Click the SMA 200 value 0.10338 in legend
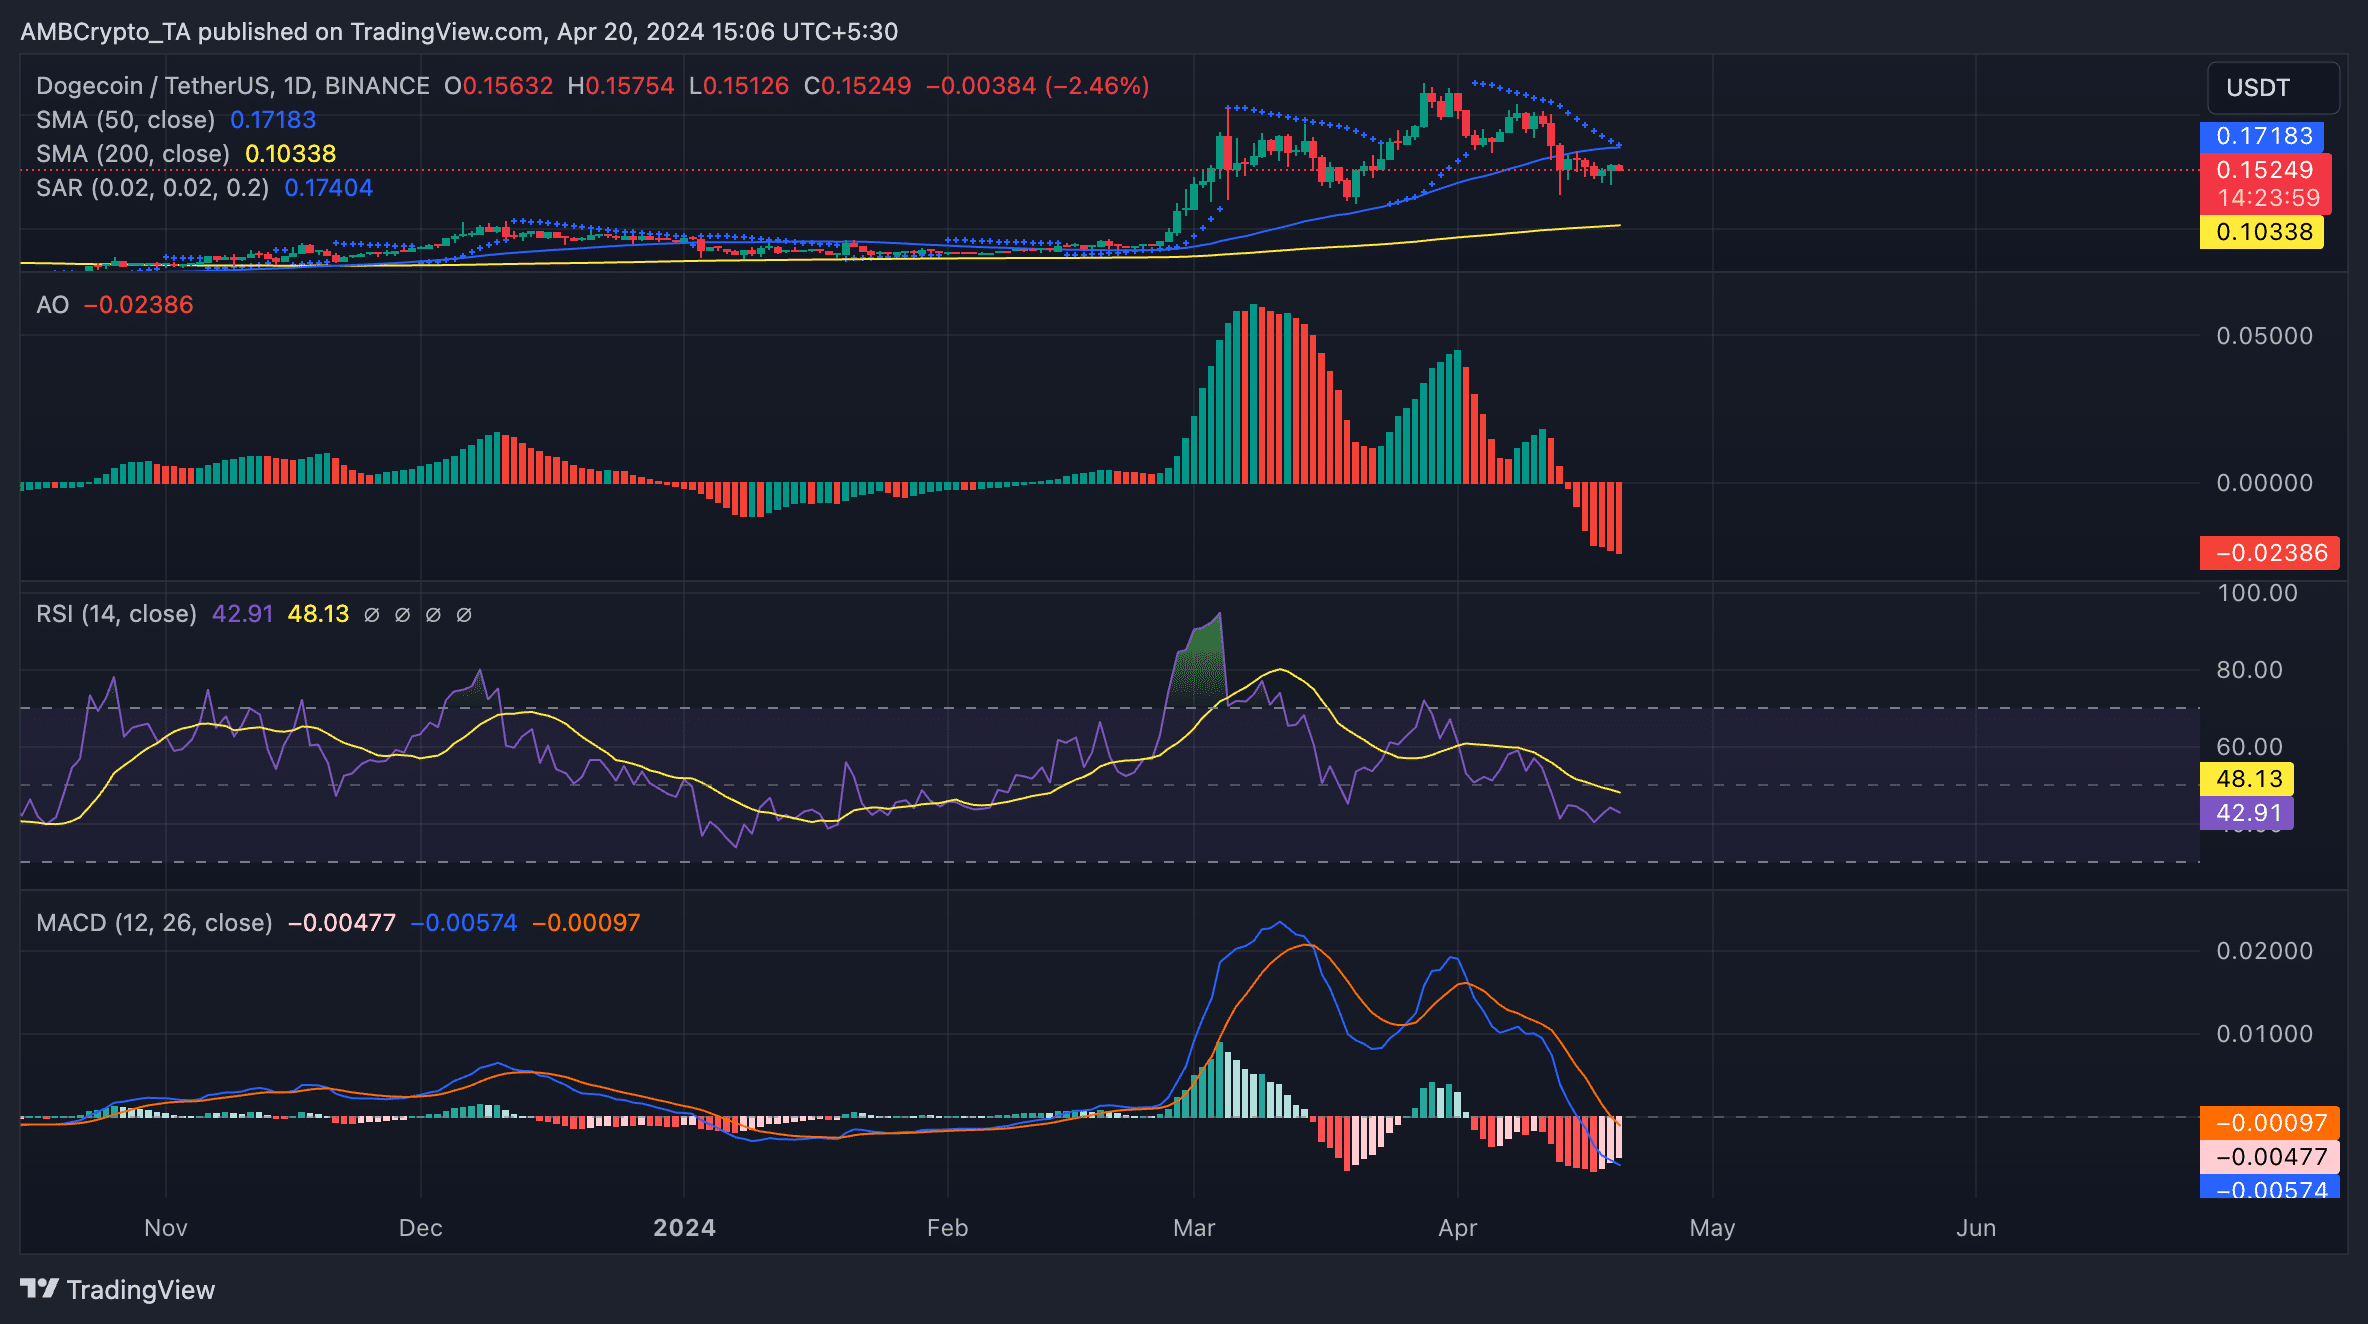This screenshot has height=1324, width=2368. click(291, 154)
